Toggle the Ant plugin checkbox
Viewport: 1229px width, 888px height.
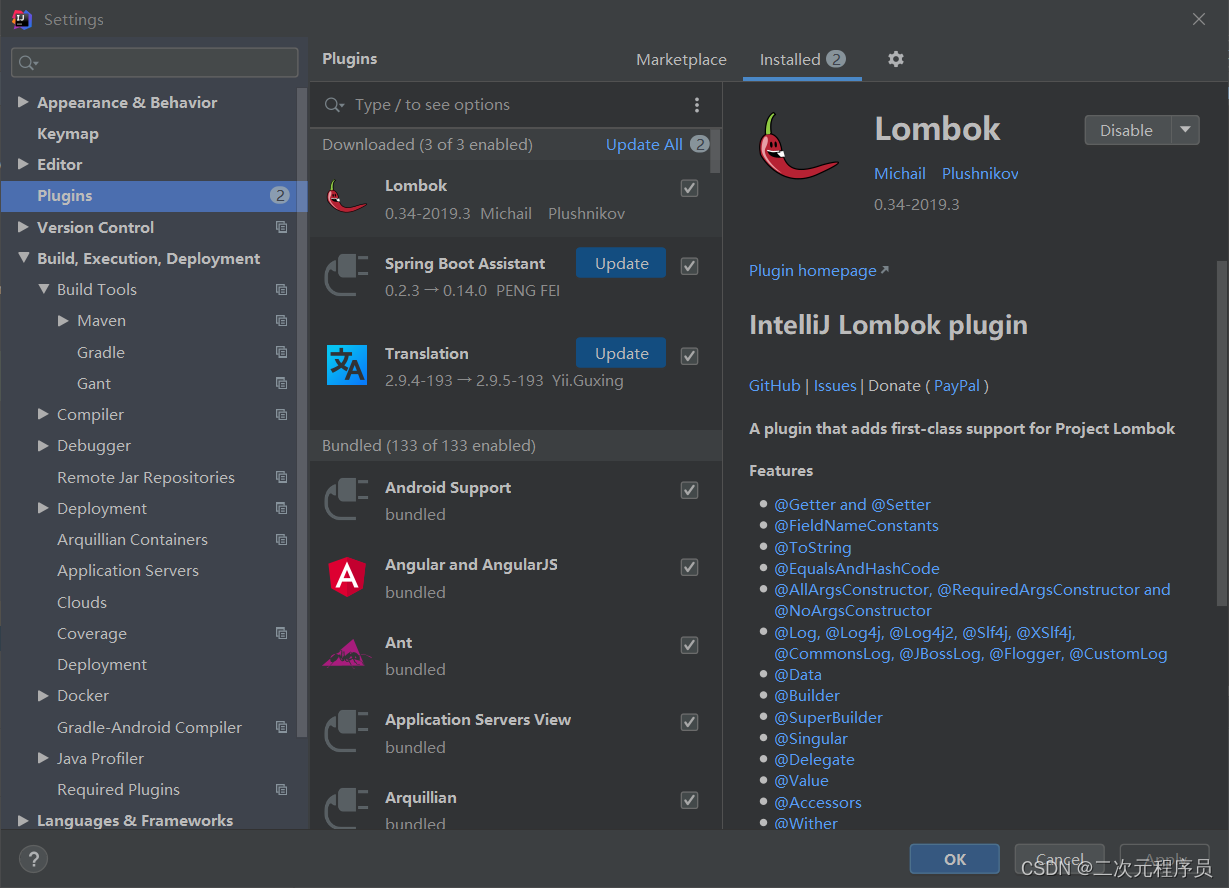(x=689, y=645)
